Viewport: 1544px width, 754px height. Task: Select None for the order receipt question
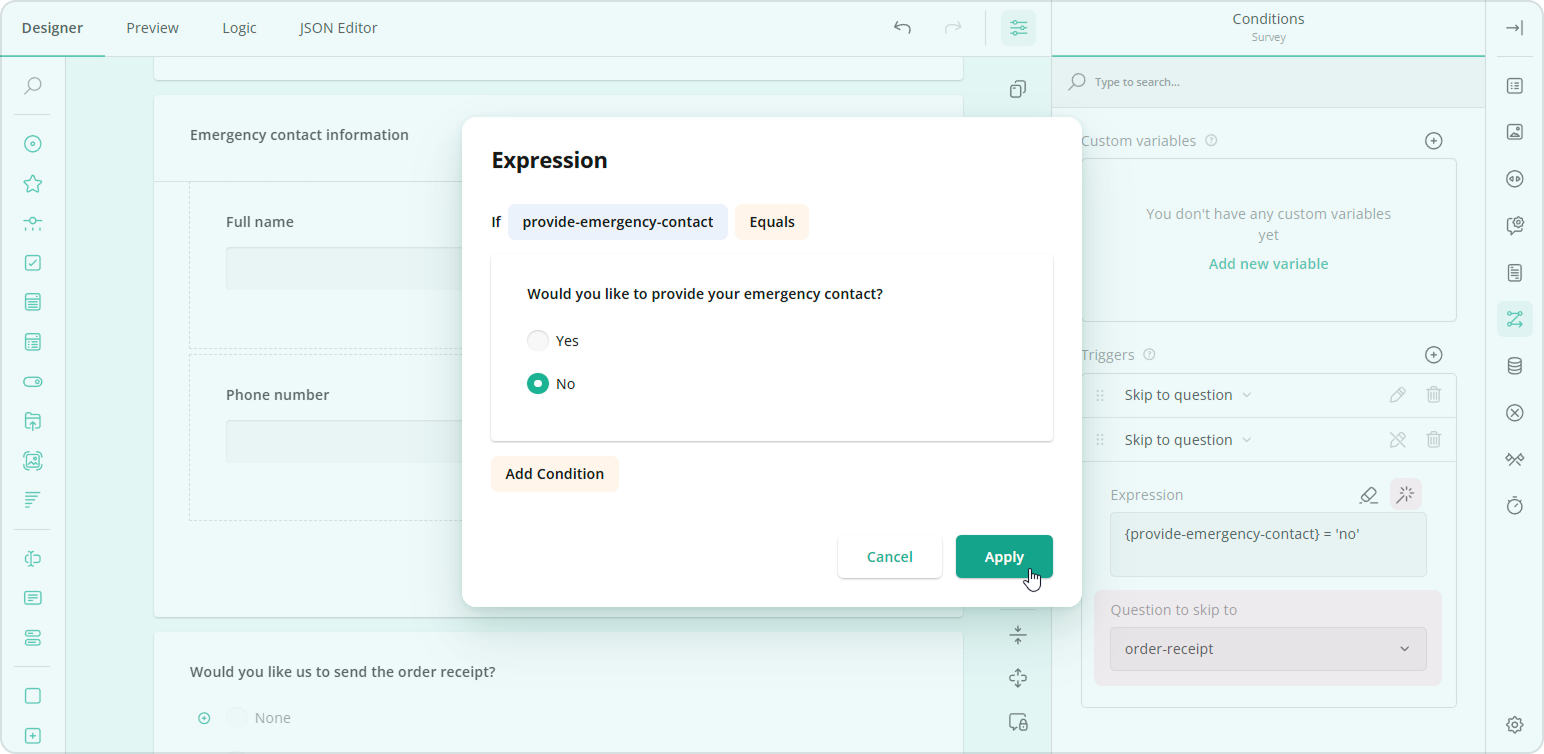(x=236, y=717)
